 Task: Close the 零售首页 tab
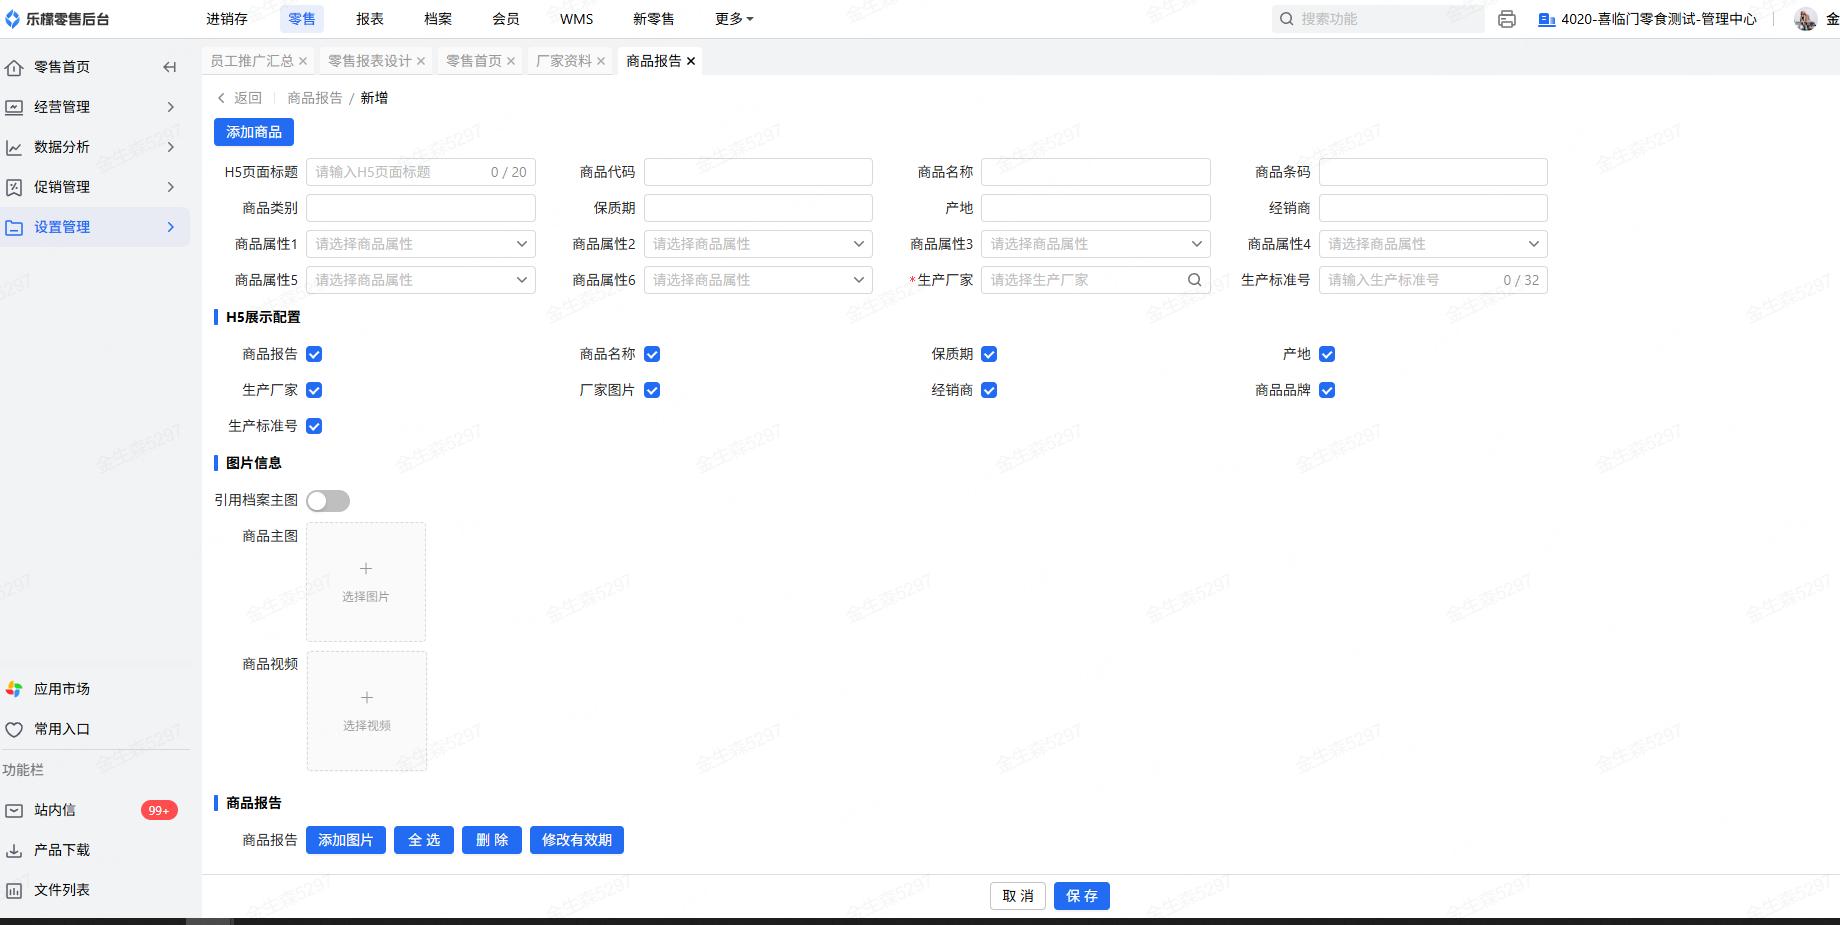tap(511, 61)
